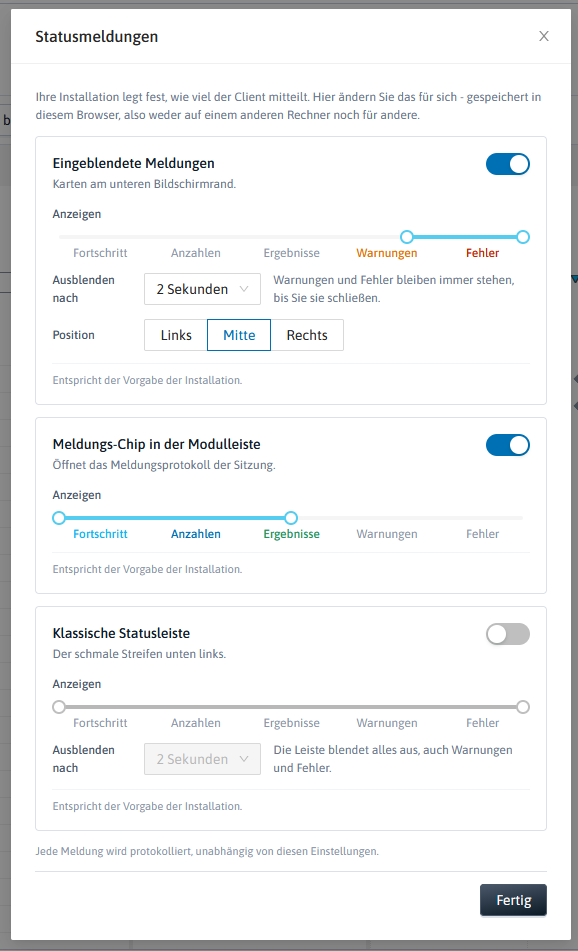
Task: Click Fortschritt label in Eingeblendete Meldungen slider
Action: pos(100,253)
